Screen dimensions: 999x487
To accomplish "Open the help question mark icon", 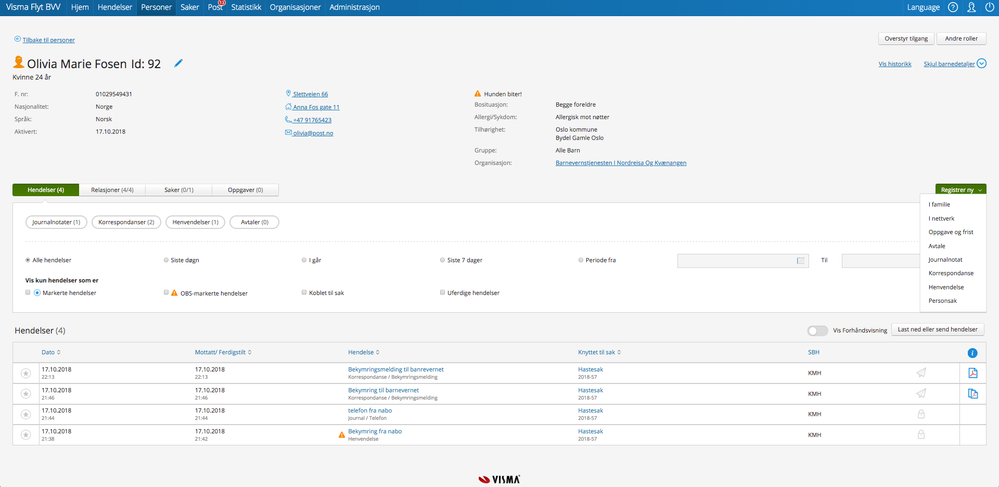I will coord(953,8).
